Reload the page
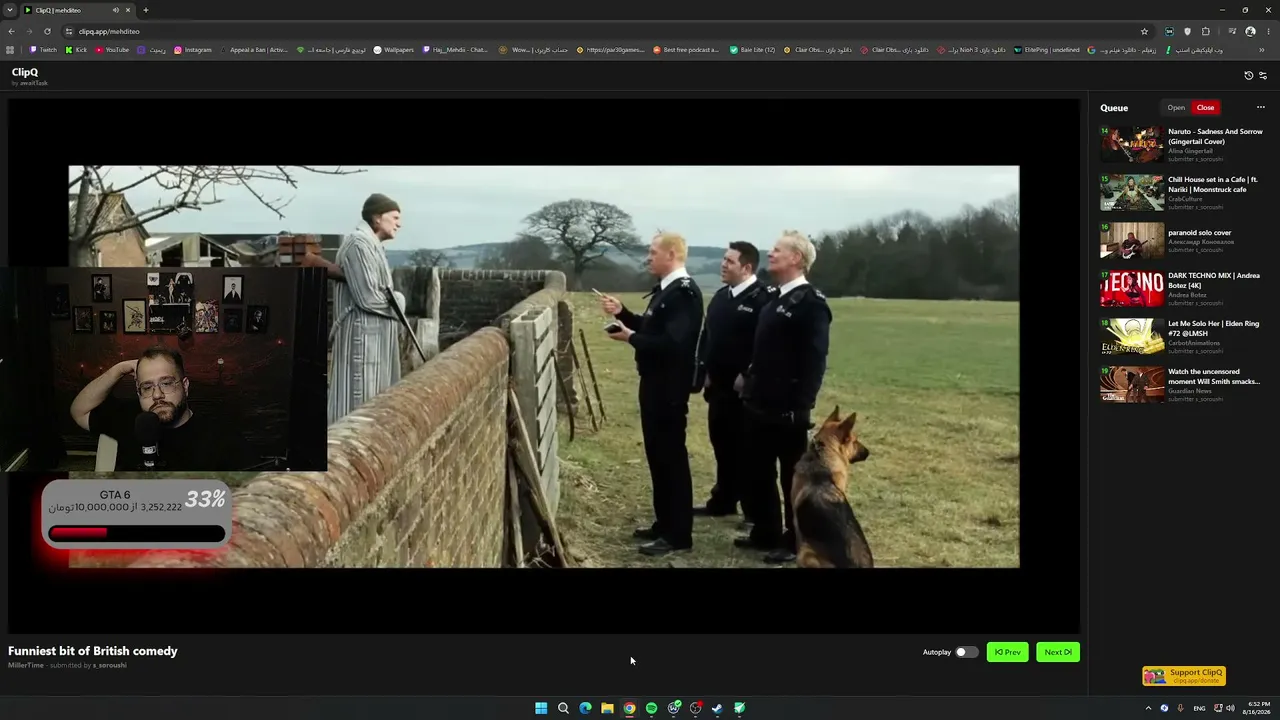This screenshot has height=720, width=1280. point(47,31)
